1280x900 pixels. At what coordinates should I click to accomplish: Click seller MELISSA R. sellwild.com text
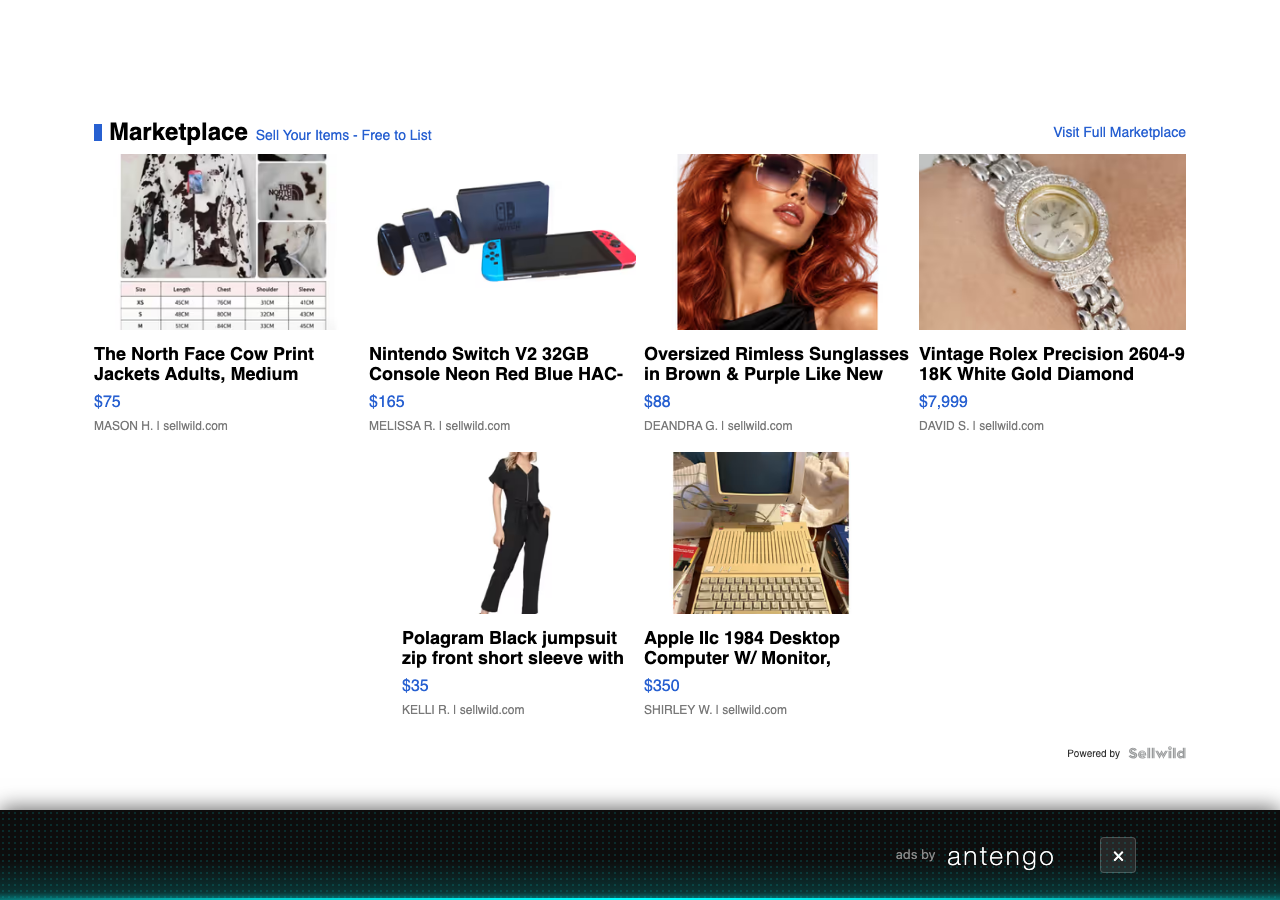[440, 426]
